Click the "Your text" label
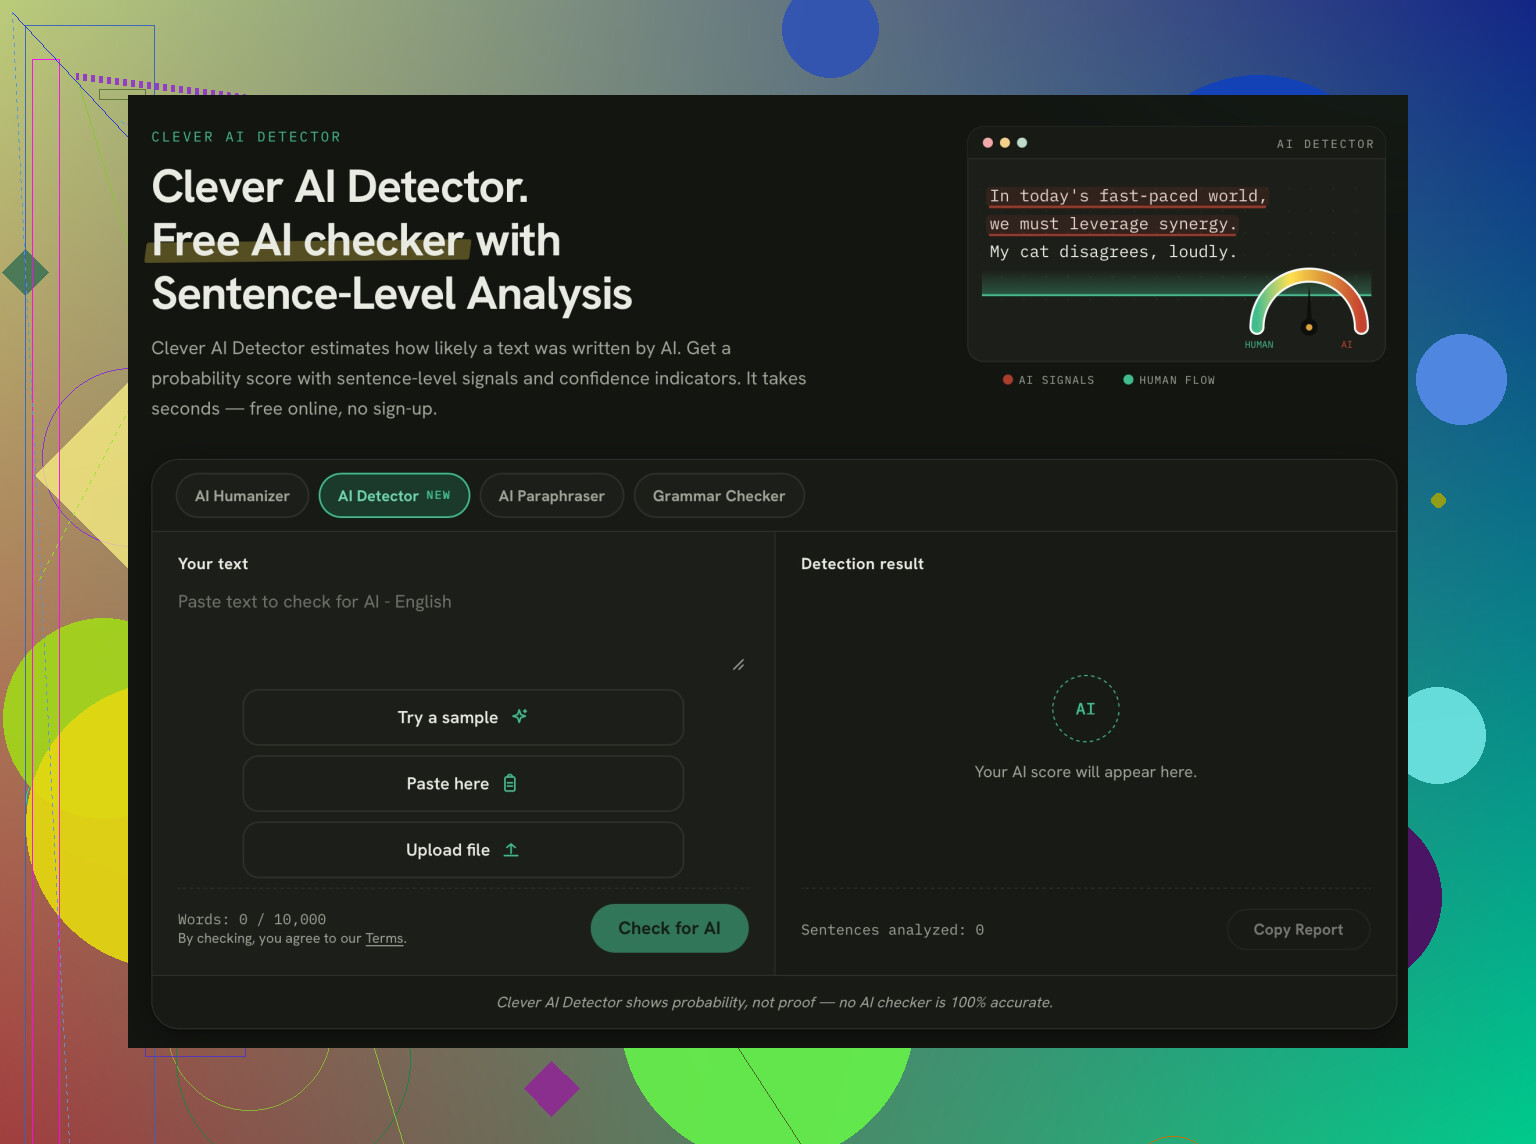1536x1144 pixels. pyautogui.click(x=213, y=564)
